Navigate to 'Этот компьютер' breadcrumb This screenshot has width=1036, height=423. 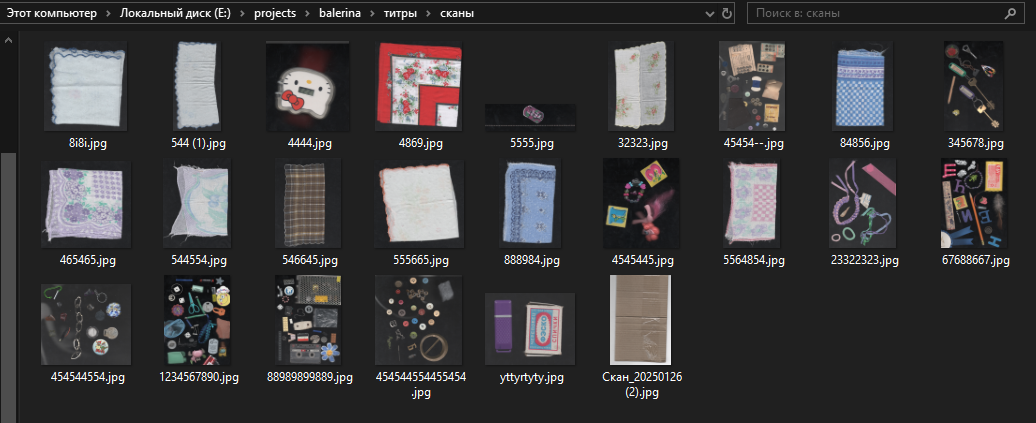coord(53,14)
